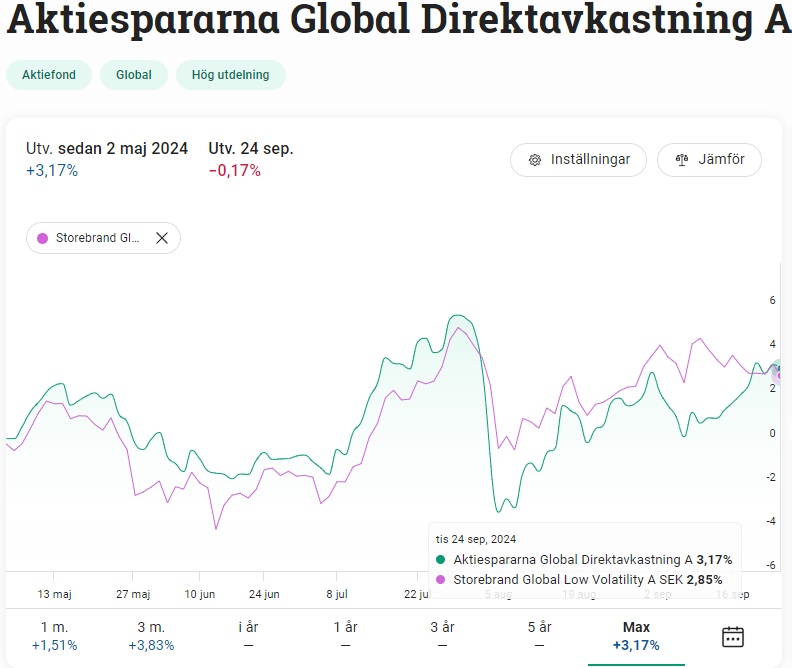Select the Global tag
Image resolution: width=792 pixels, height=668 pixels.
point(134,75)
